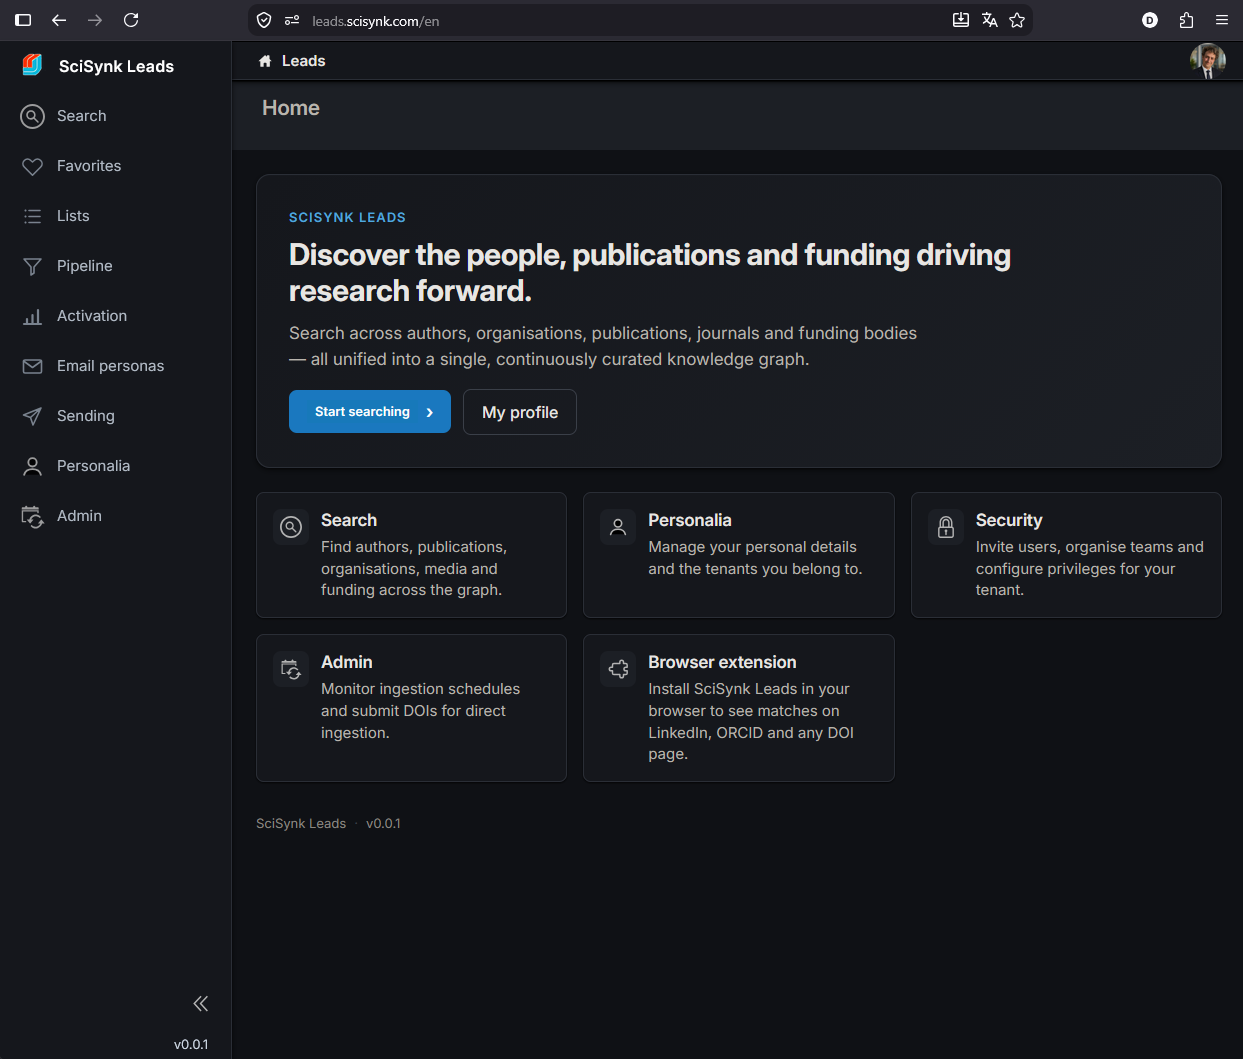Go back with the browser back arrow
Viewport: 1243px width, 1059px height.
point(59,20)
